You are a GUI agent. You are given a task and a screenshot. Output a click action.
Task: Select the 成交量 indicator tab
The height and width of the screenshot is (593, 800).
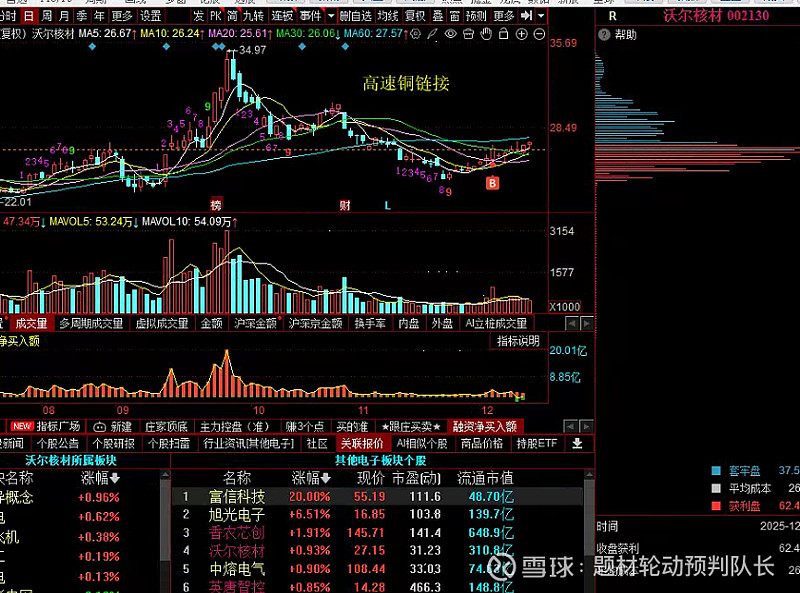point(31,323)
